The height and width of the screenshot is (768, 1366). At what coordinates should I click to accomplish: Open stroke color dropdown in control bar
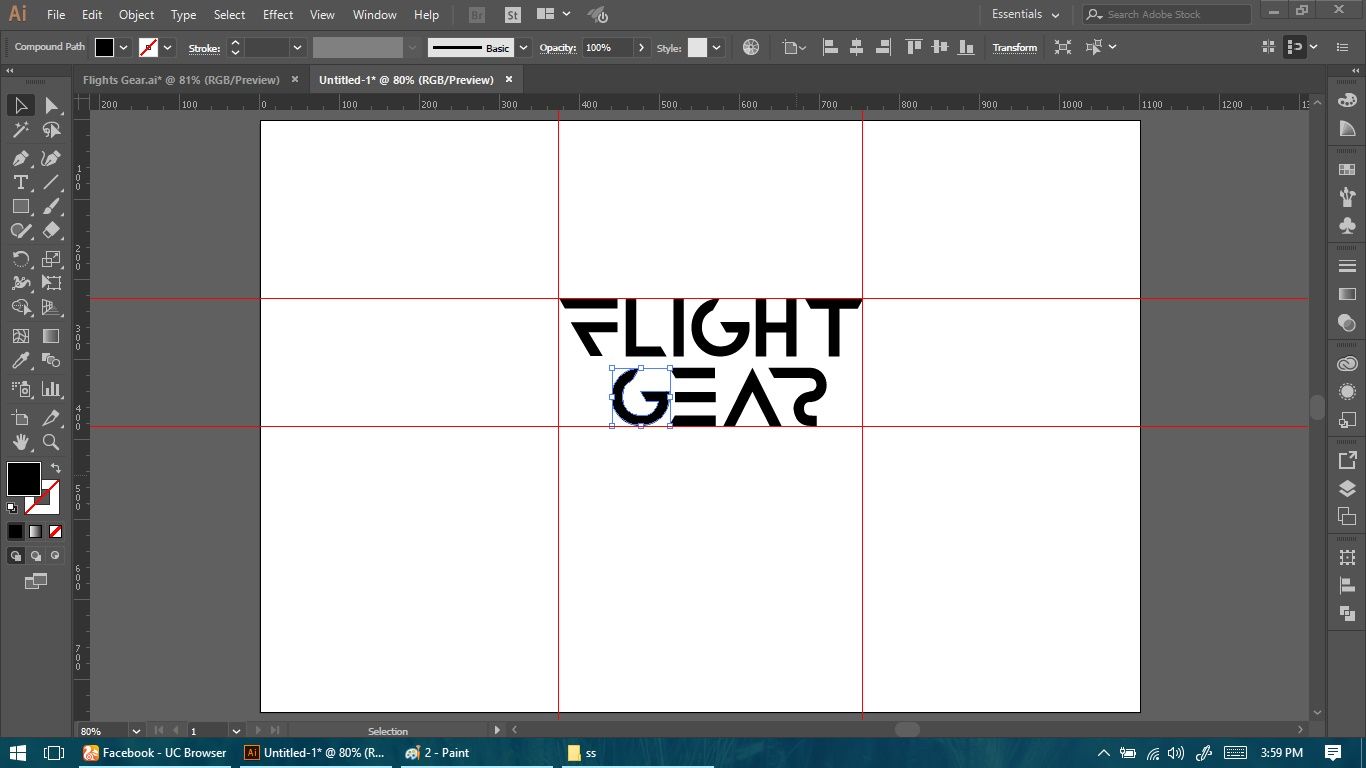click(x=168, y=47)
